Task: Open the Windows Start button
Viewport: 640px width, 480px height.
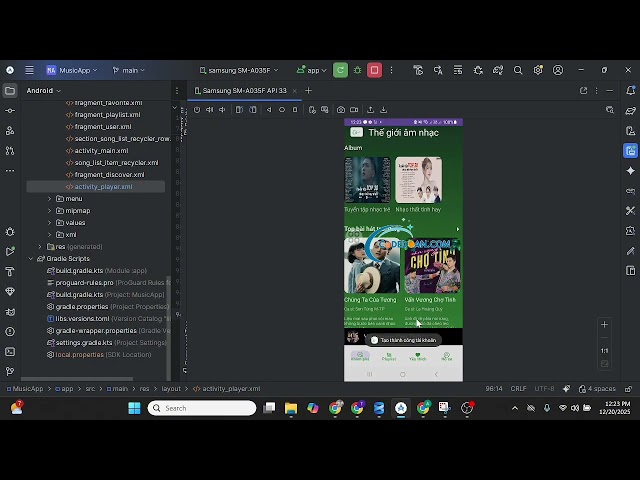Action: click(134, 408)
